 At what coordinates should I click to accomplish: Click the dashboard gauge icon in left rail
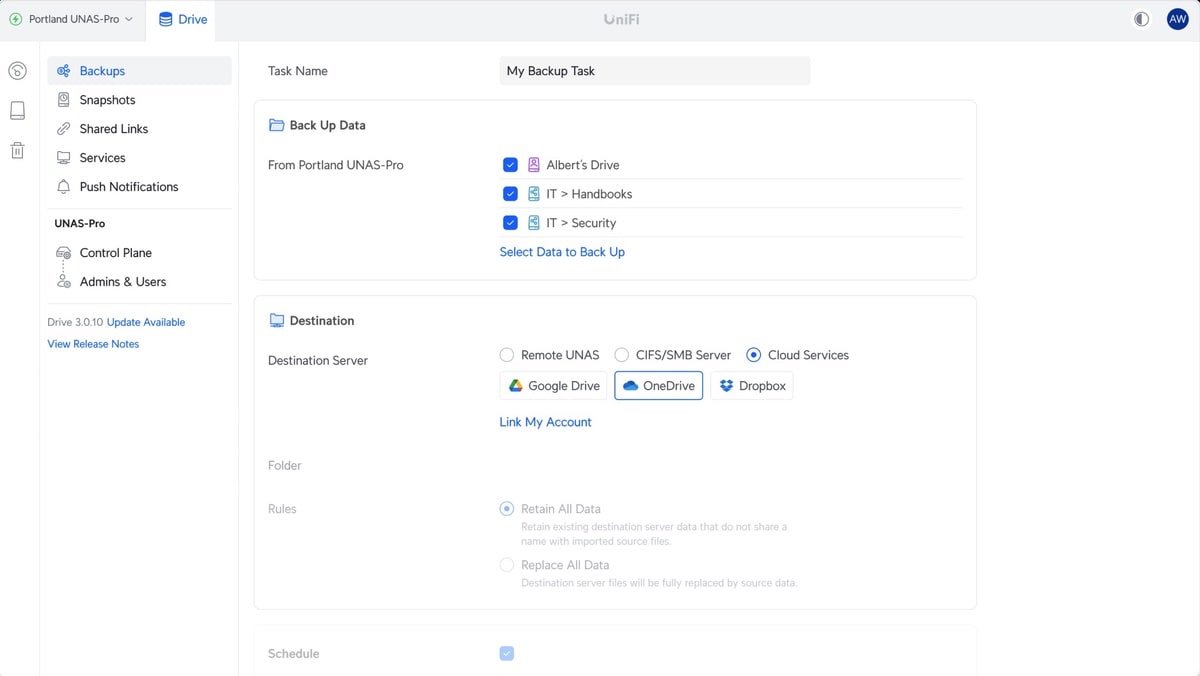pyautogui.click(x=17, y=71)
